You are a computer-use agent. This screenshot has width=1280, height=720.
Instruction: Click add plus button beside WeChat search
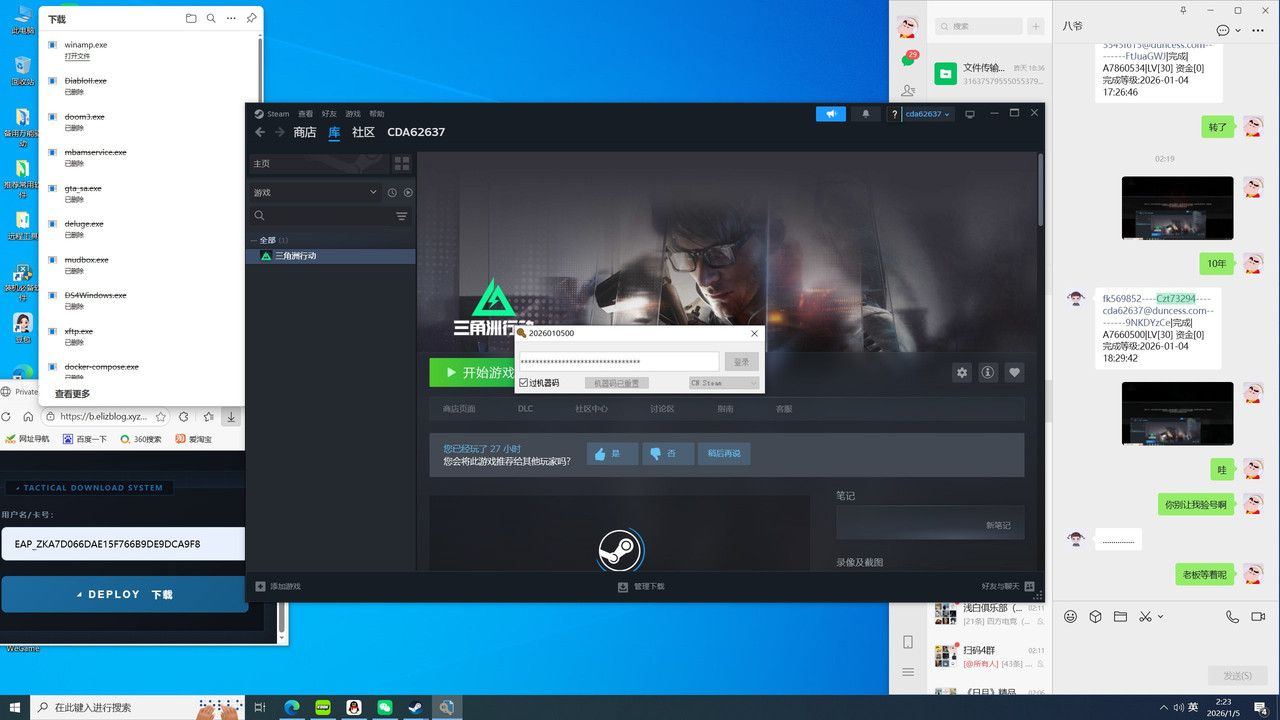[x=1036, y=26]
